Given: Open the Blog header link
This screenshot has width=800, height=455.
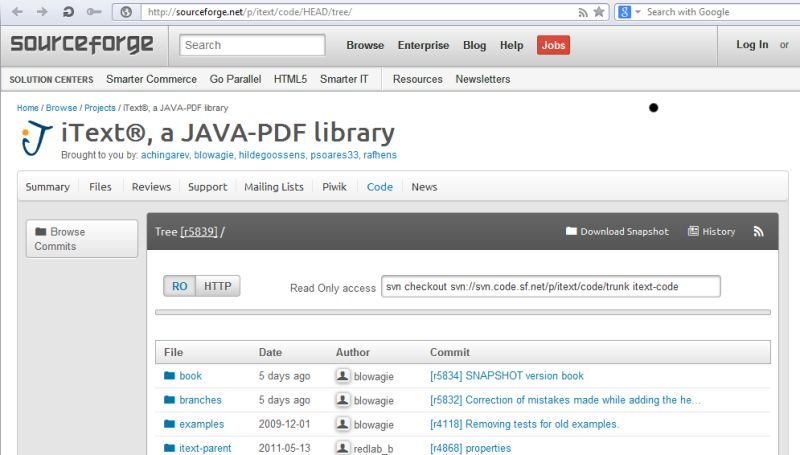Looking at the screenshot, I should pos(474,45).
